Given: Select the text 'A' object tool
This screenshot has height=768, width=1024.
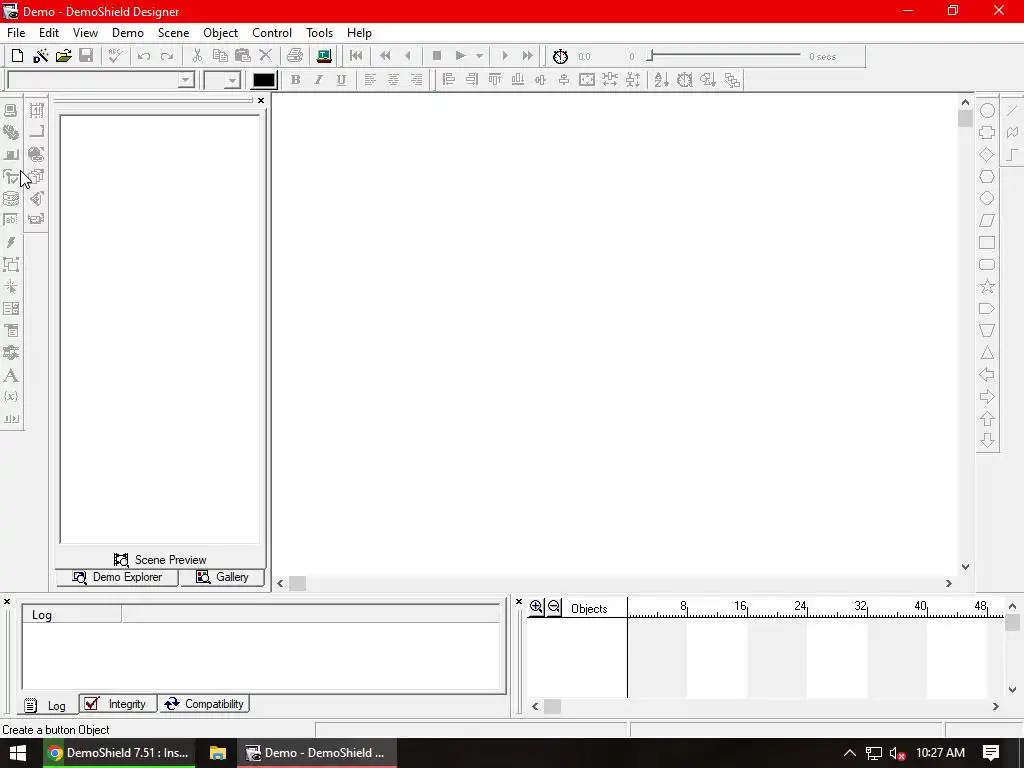Looking at the screenshot, I should pyautogui.click(x=10, y=375).
